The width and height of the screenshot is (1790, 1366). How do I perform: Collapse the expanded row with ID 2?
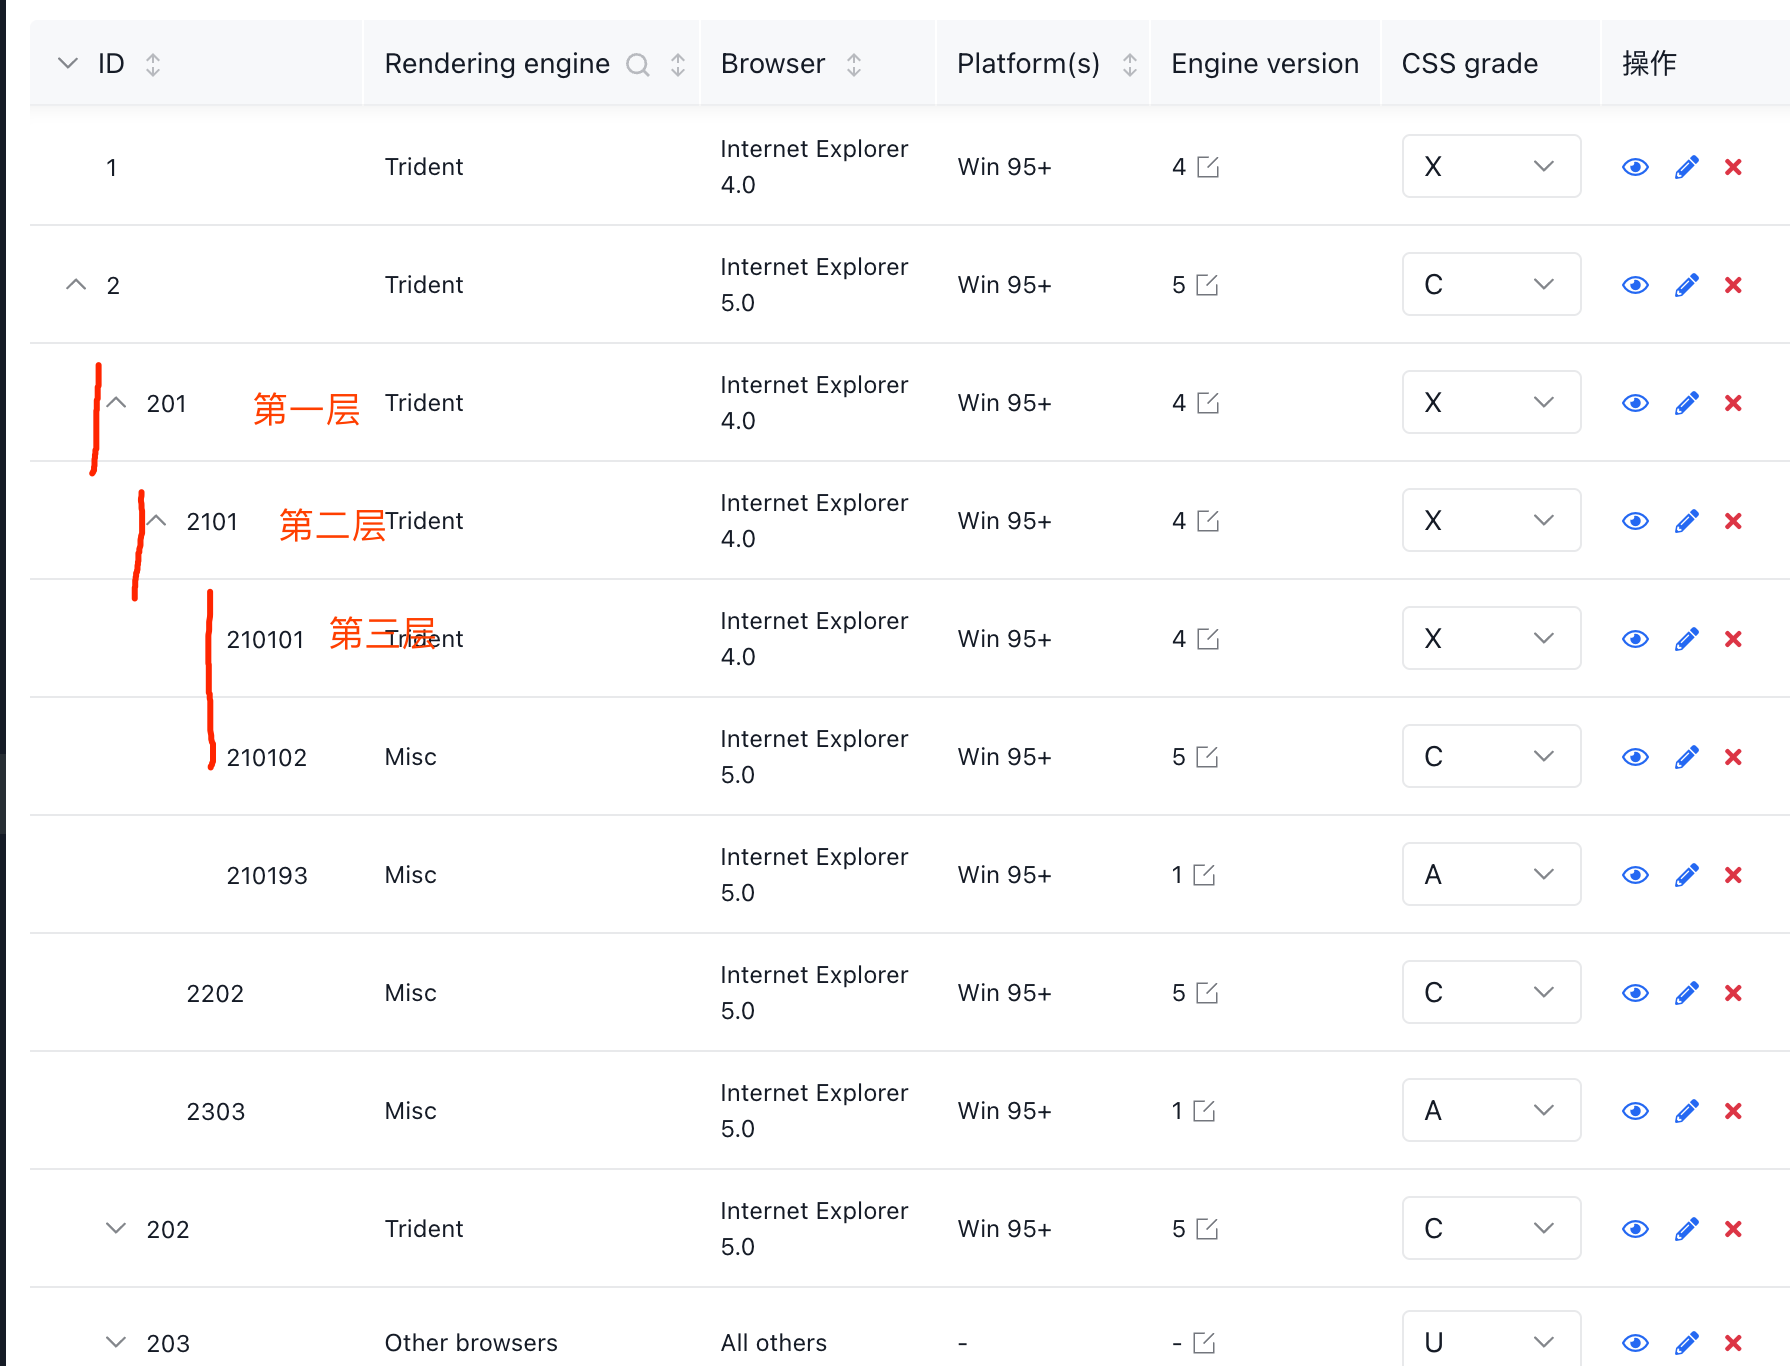[76, 284]
